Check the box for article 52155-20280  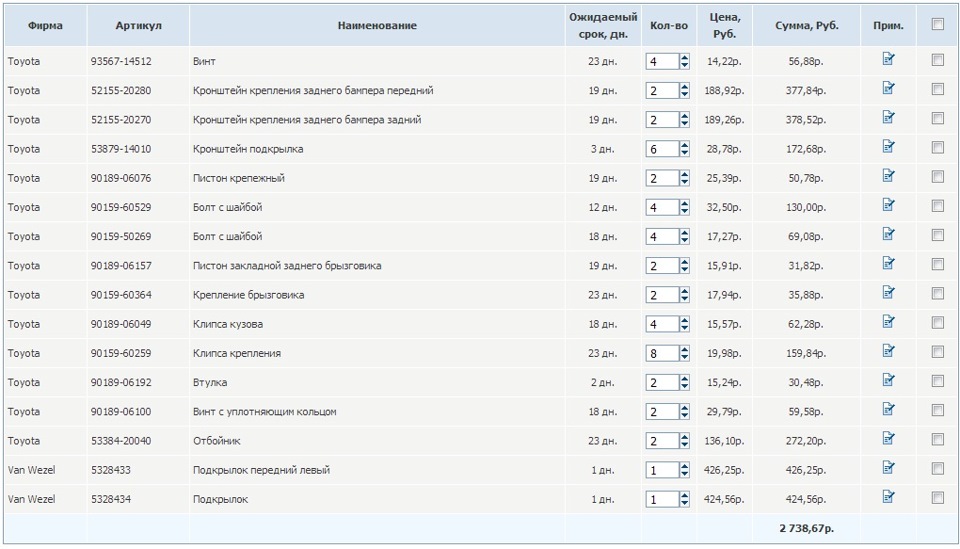tap(938, 89)
